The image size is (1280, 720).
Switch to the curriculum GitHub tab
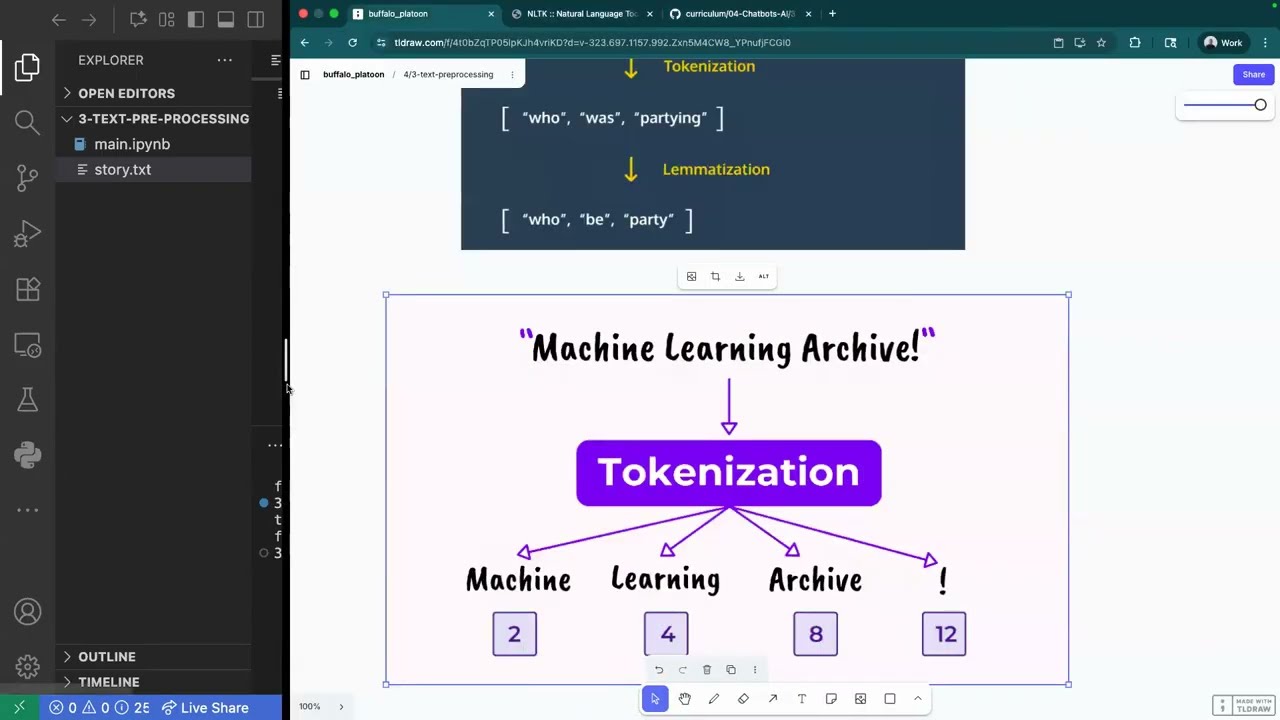[x=740, y=14]
